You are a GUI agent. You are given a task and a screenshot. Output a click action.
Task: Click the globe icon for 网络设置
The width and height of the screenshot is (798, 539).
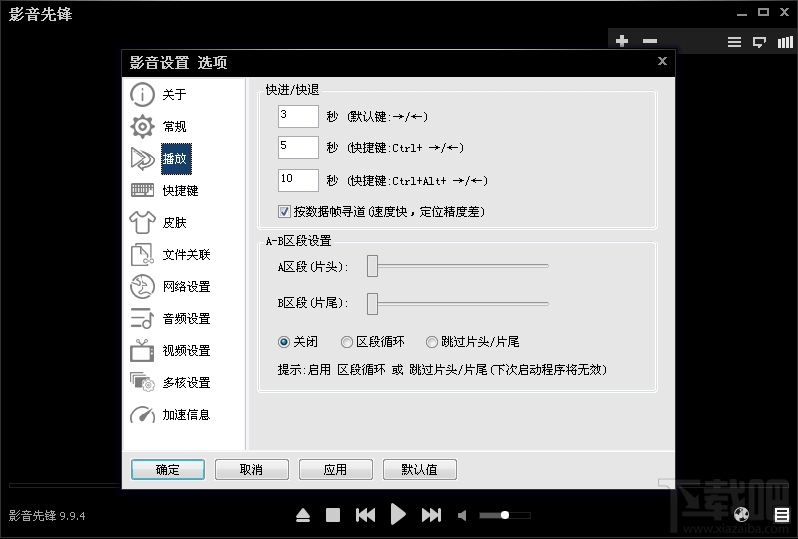(x=142, y=287)
